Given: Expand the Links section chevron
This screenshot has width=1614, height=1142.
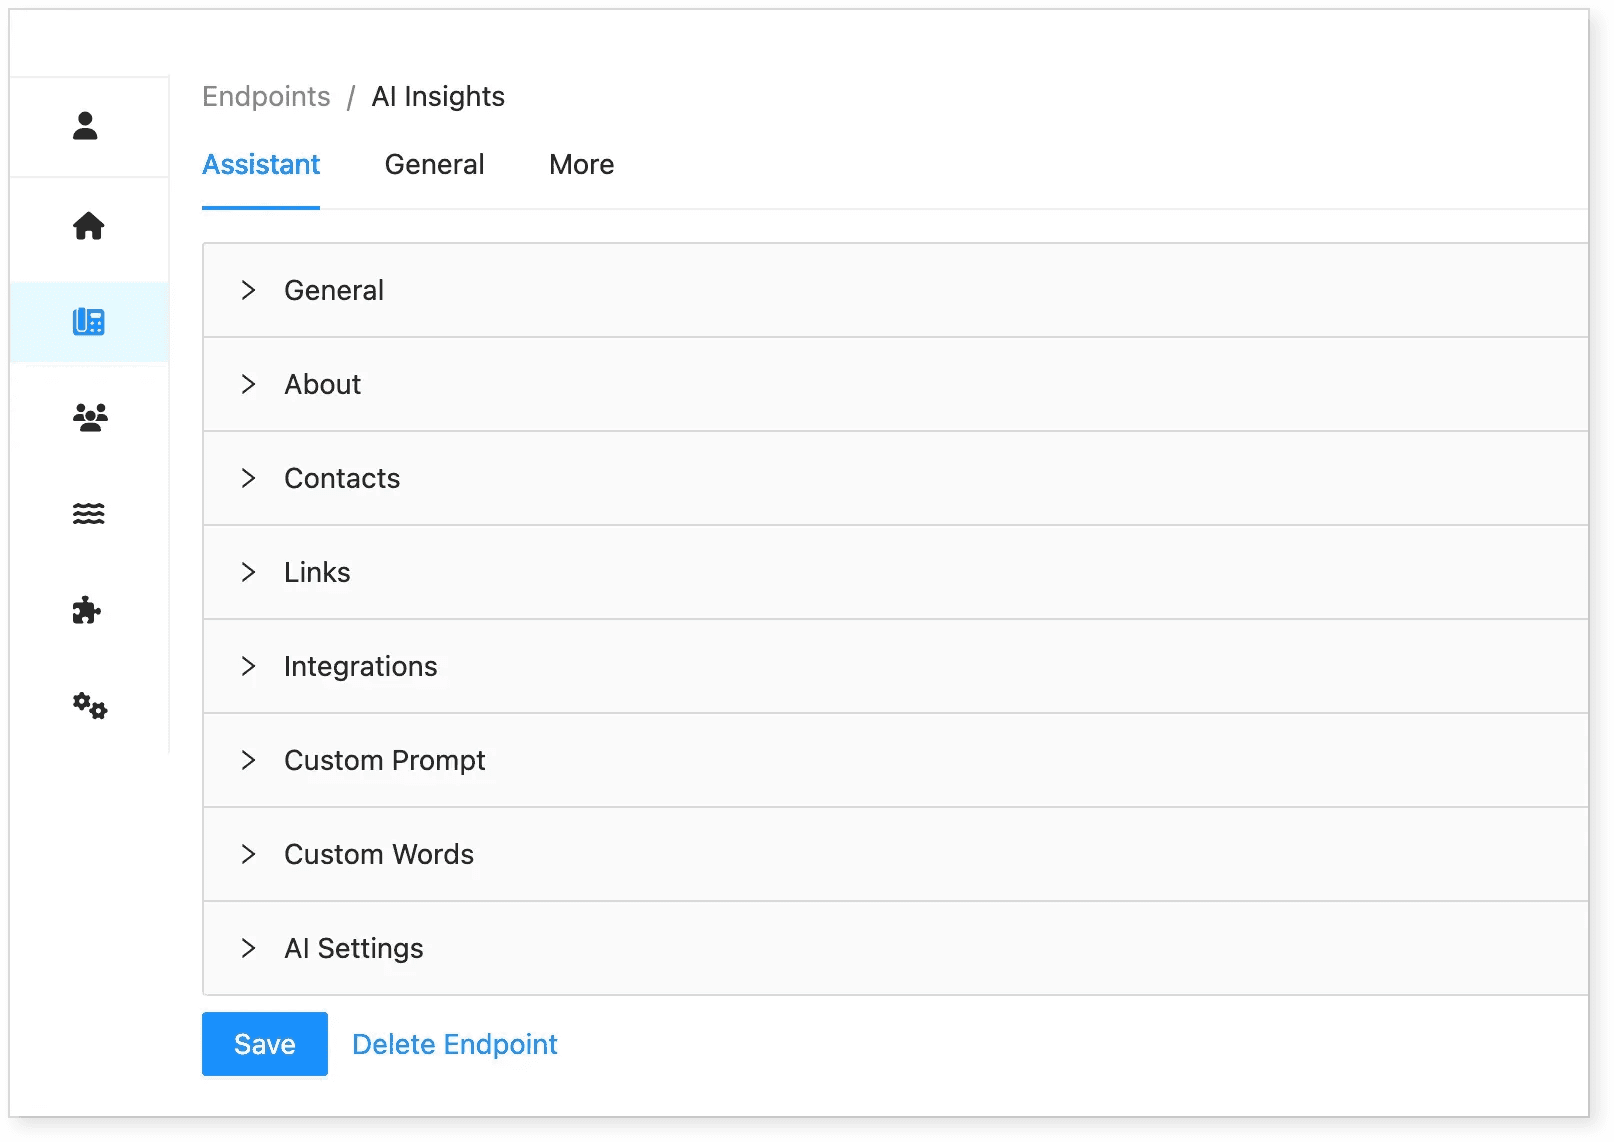Looking at the screenshot, I should tap(248, 572).
